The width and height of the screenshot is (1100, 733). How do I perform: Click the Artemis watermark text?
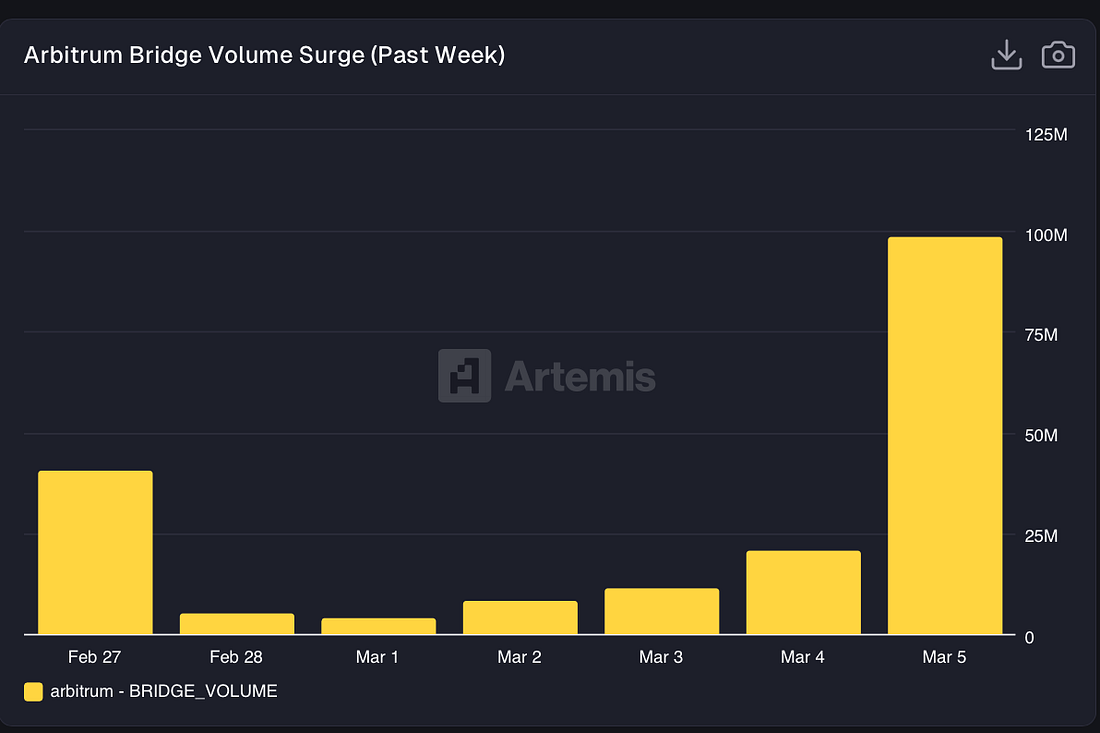coord(580,376)
